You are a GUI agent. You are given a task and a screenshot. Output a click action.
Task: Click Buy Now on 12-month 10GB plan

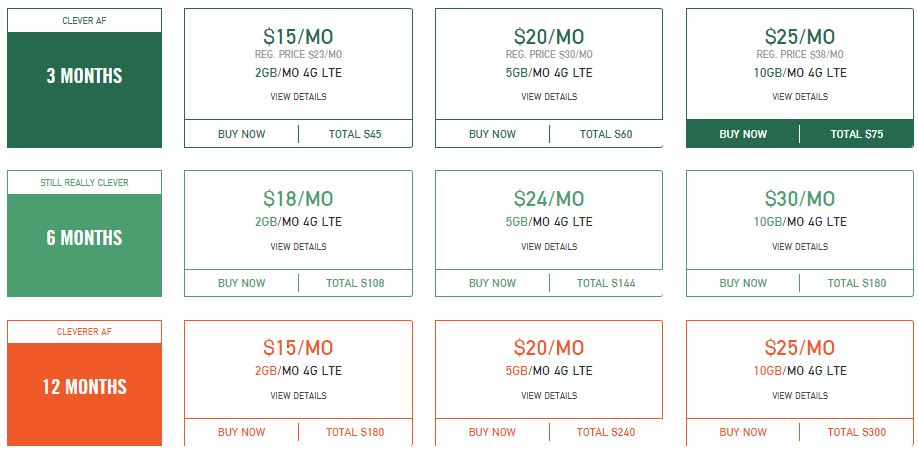tap(743, 432)
